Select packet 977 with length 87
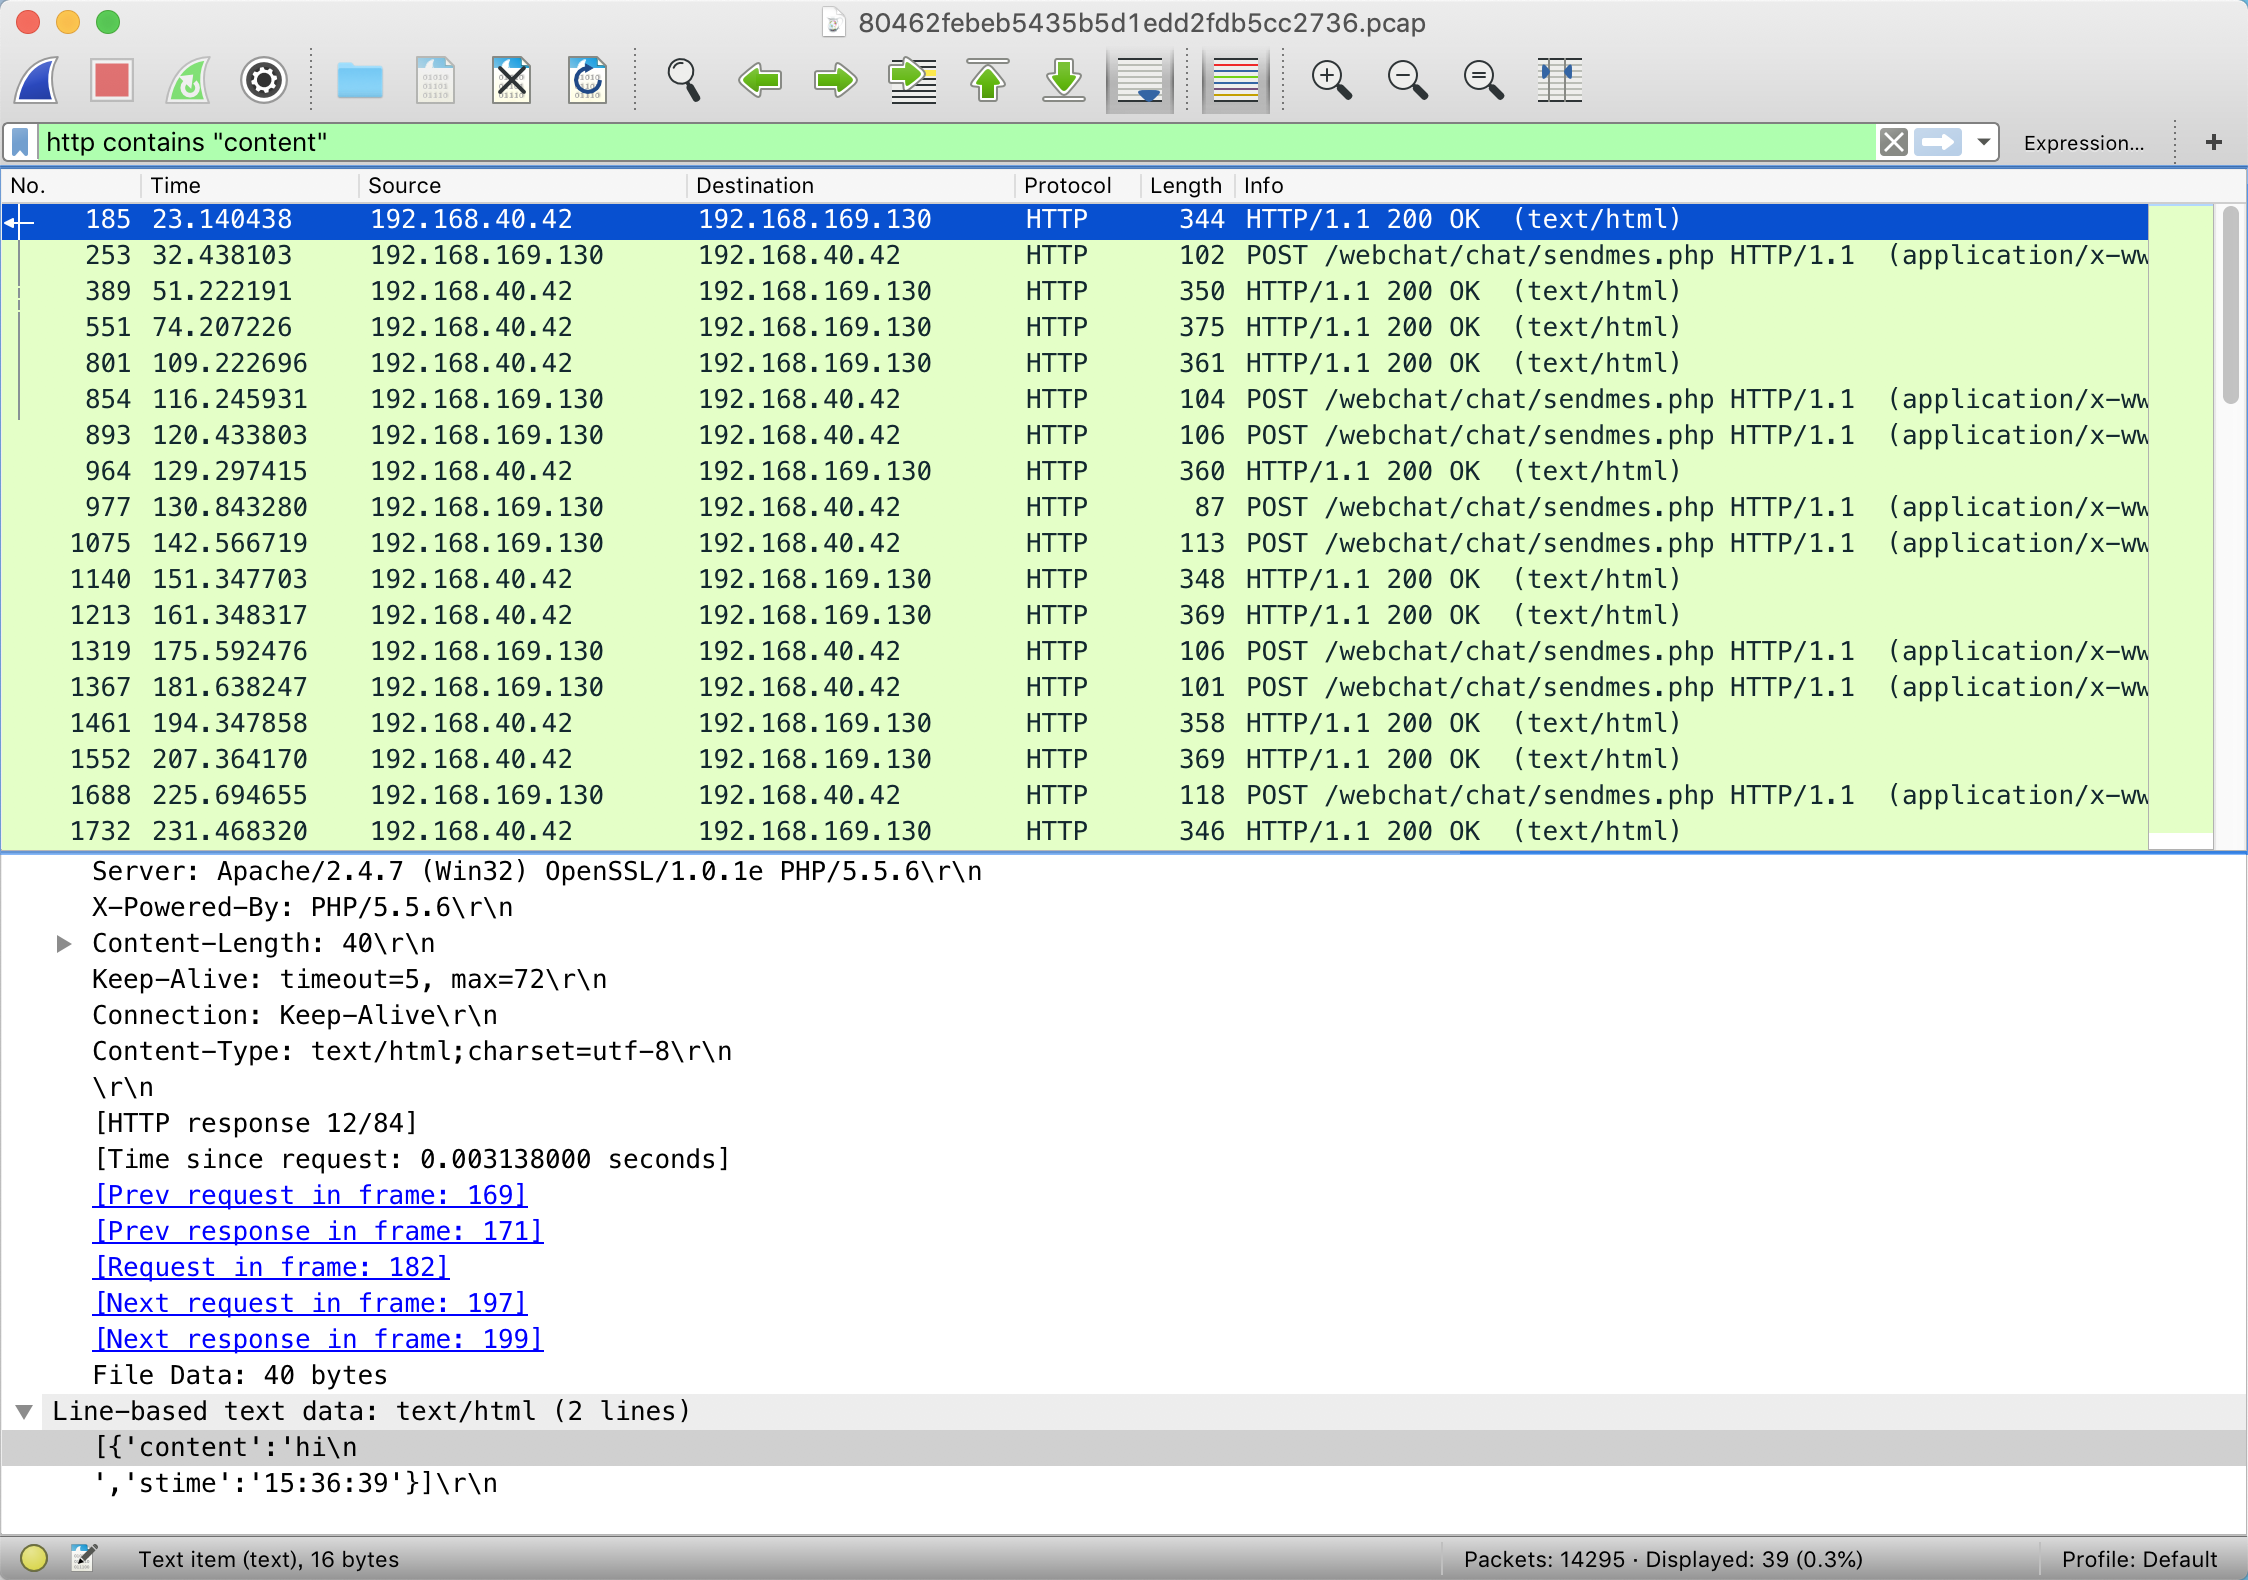Screen dimensions: 2248x1580 (1075, 507)
